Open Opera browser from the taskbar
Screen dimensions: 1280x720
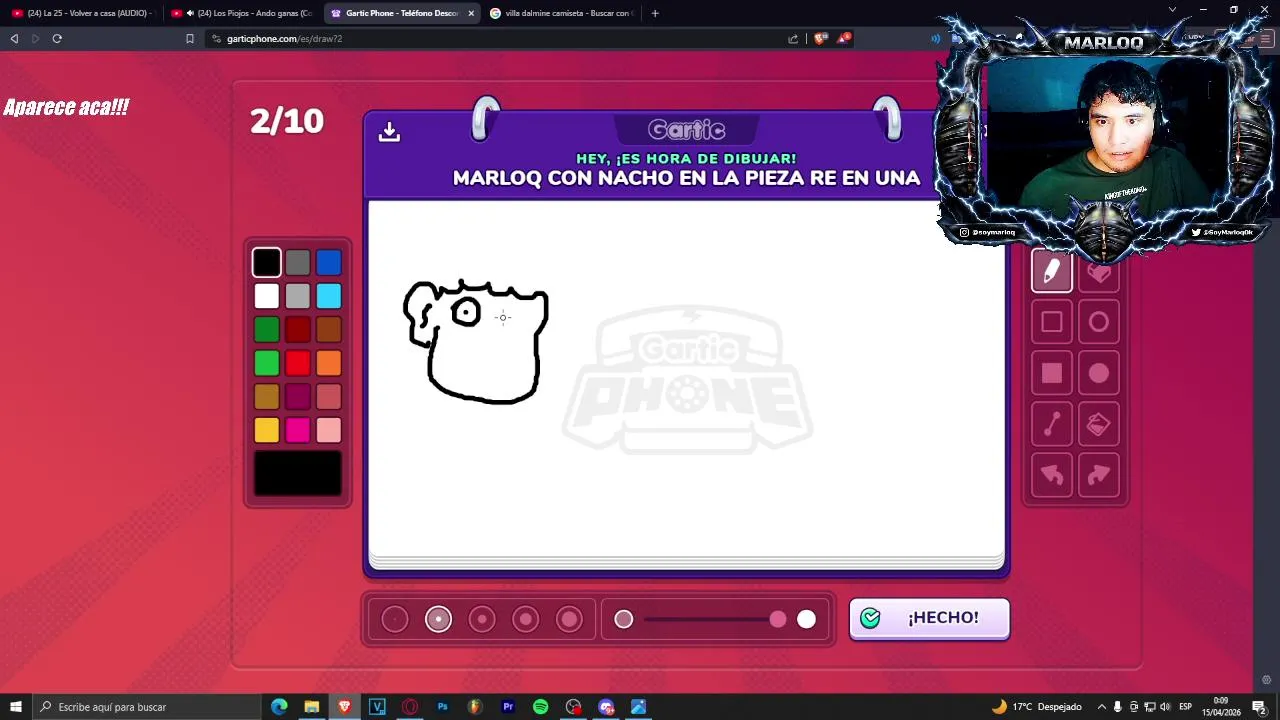[410, 707]
